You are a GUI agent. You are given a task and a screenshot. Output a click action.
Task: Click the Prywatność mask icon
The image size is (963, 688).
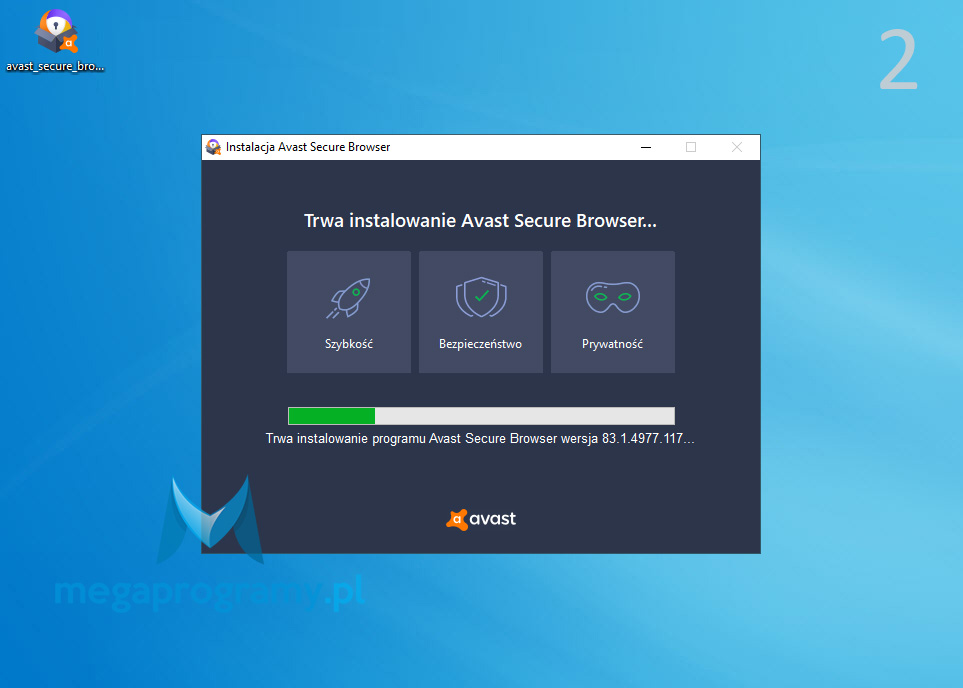[x=612, y=297]
